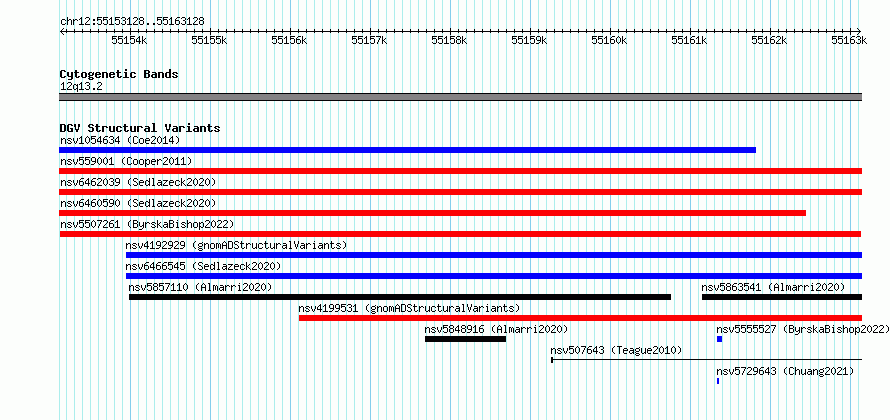Select the nsv6460590 (Sedlazeck2020) red bar
The height and width of the screenshot is (420, 890).
[433, 213]
